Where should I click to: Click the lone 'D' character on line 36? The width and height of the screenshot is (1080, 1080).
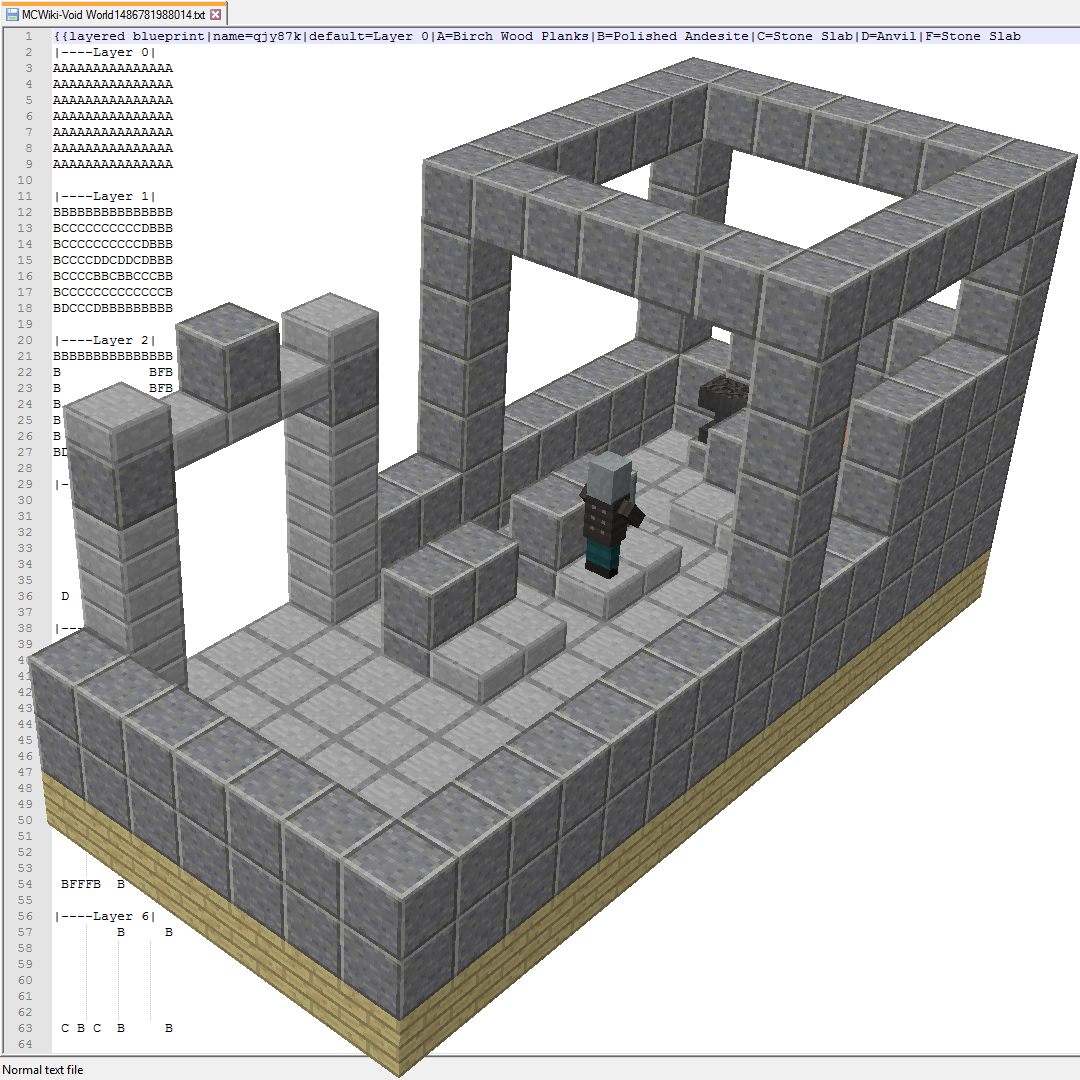coord(65,596)
